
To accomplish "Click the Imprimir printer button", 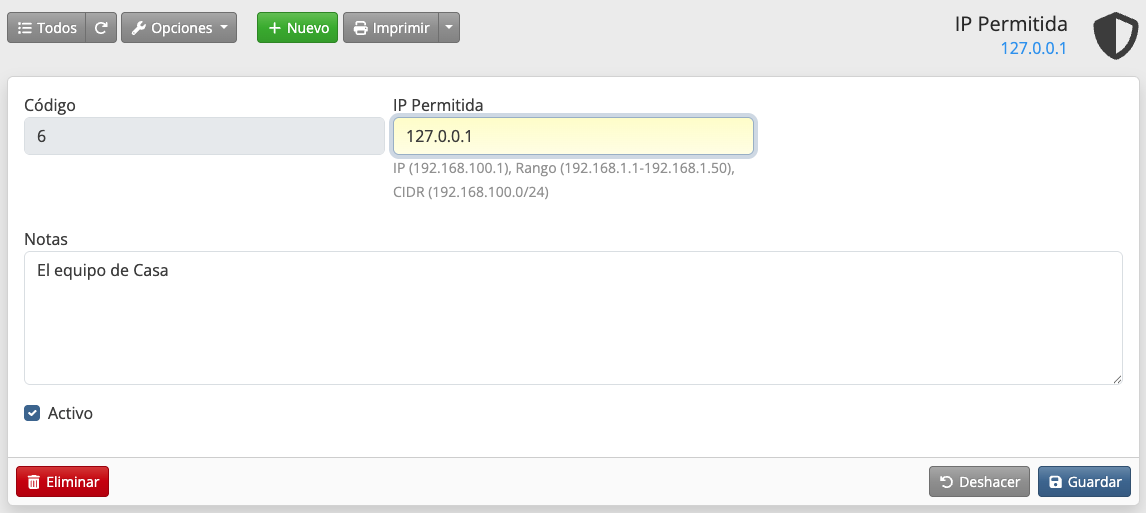I will [x=391, y=28].
